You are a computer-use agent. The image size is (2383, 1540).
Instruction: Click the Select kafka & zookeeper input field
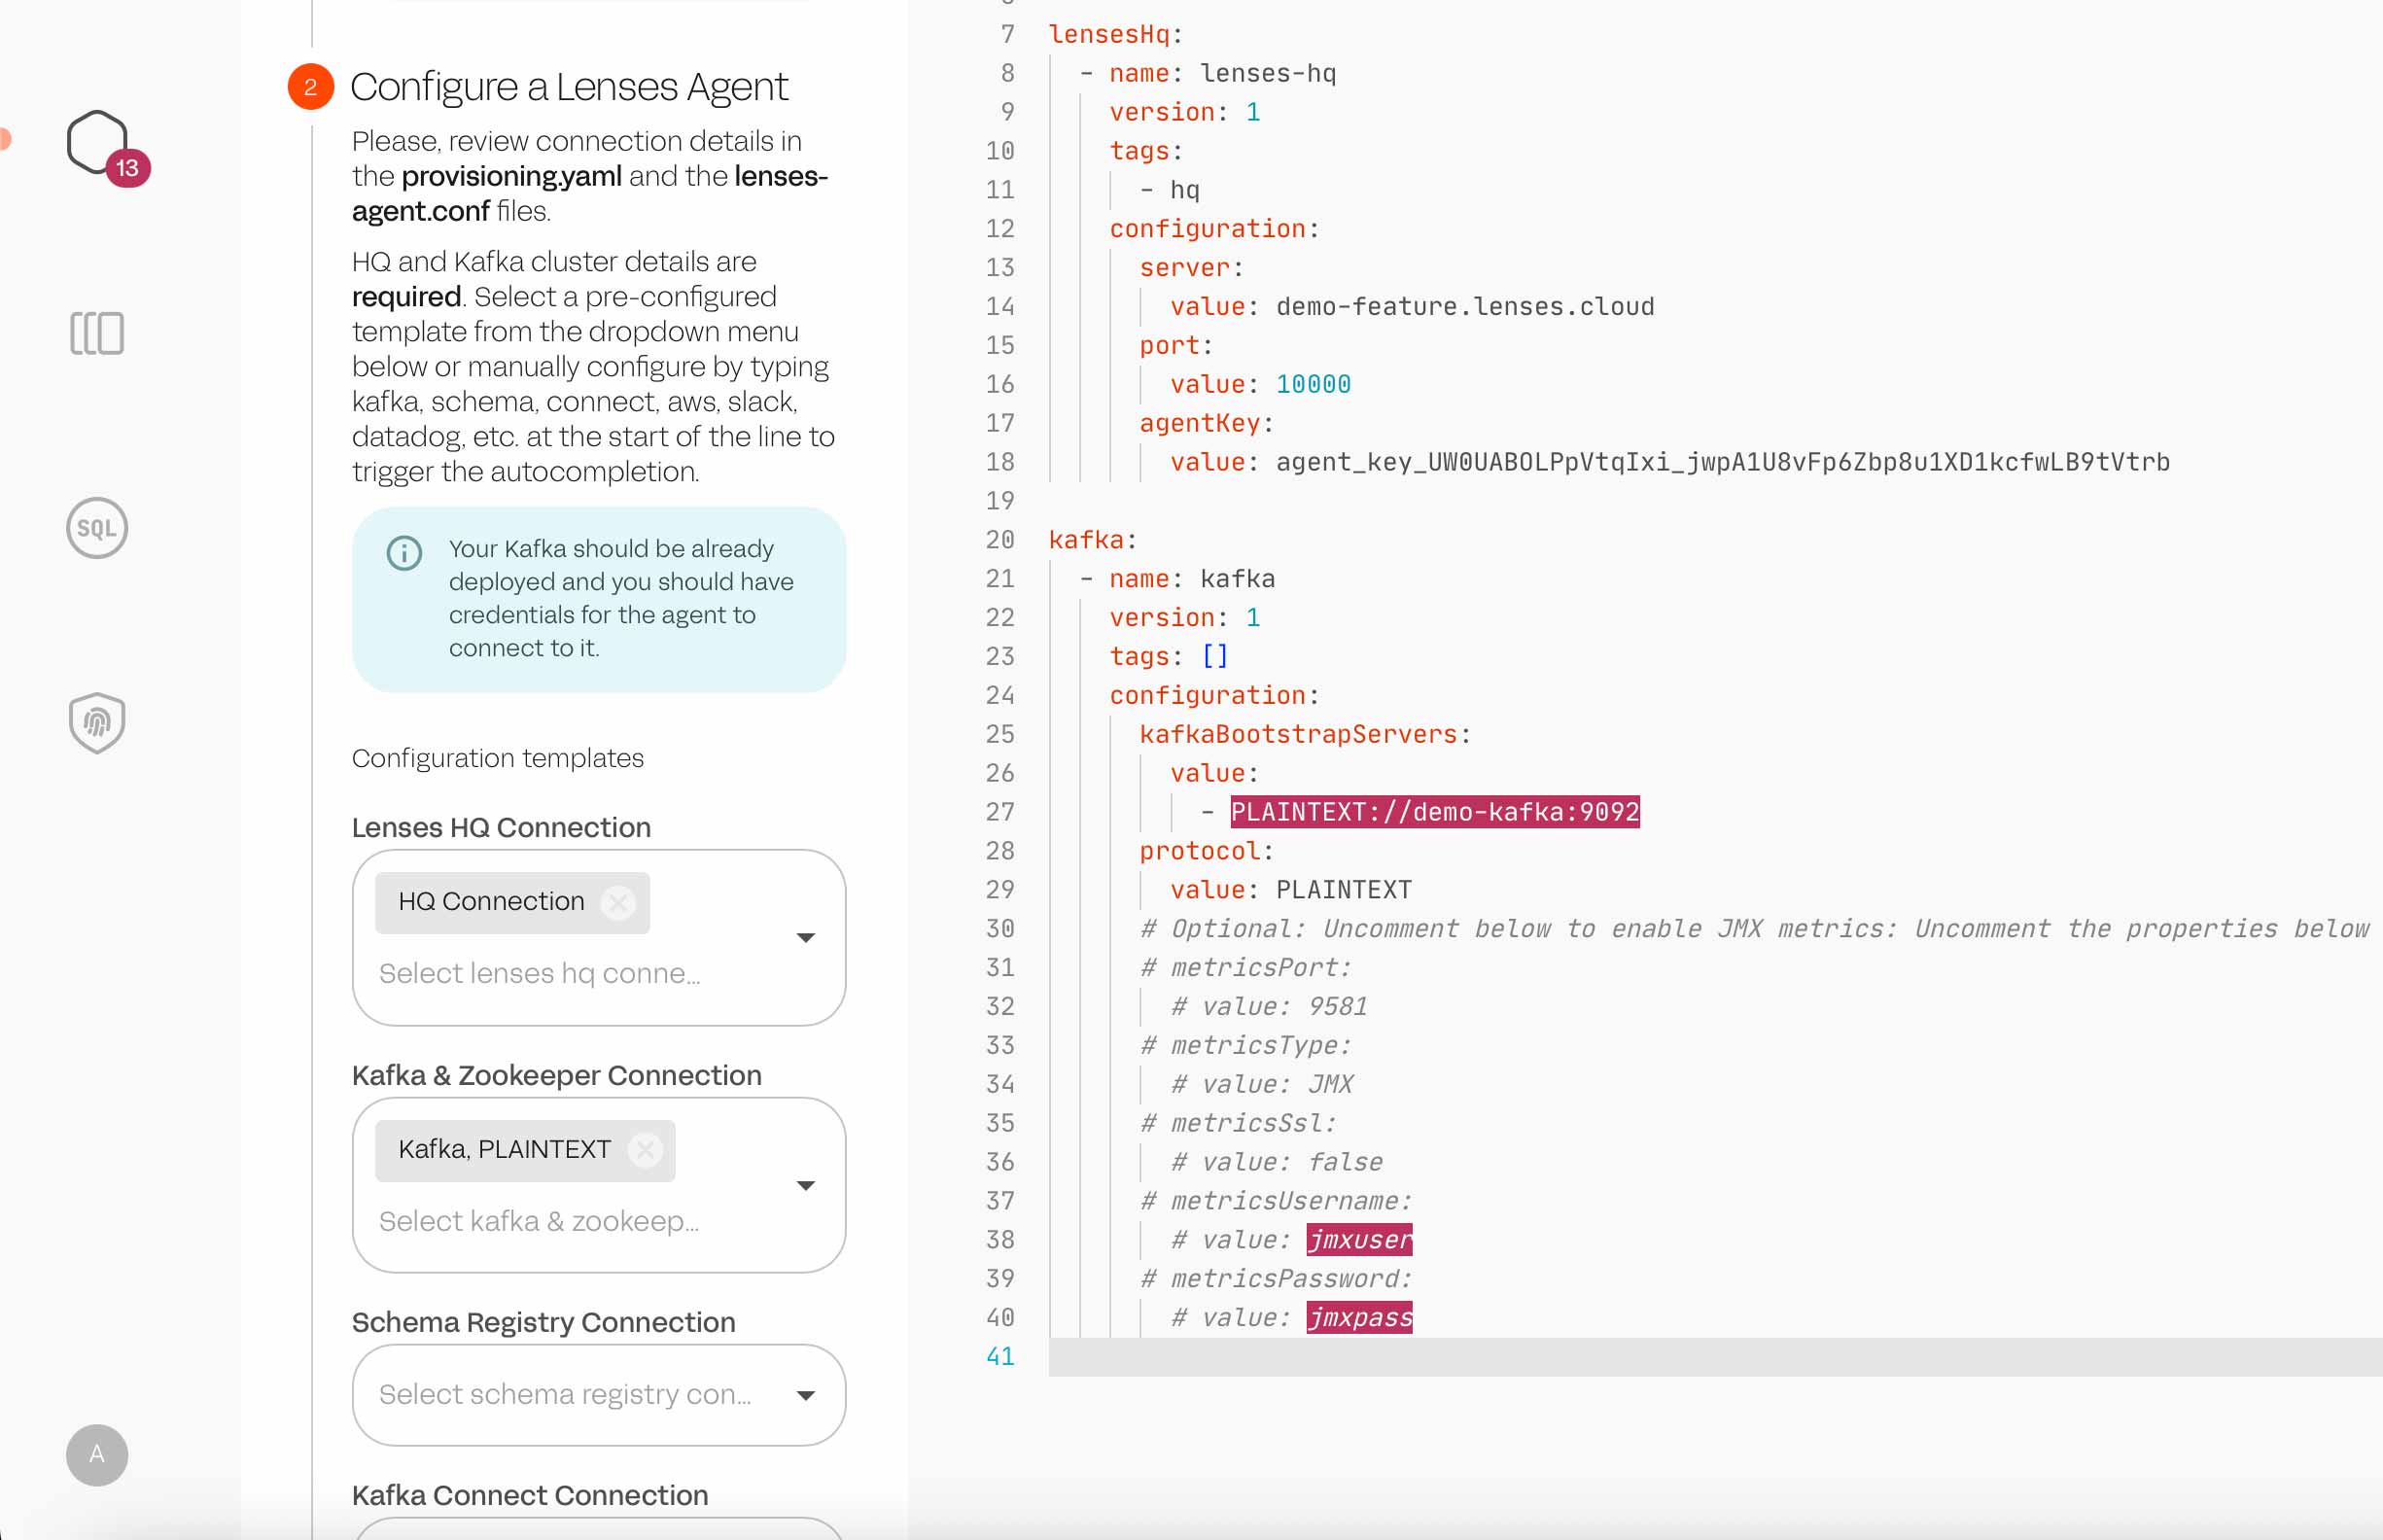tap(540, 1221)
